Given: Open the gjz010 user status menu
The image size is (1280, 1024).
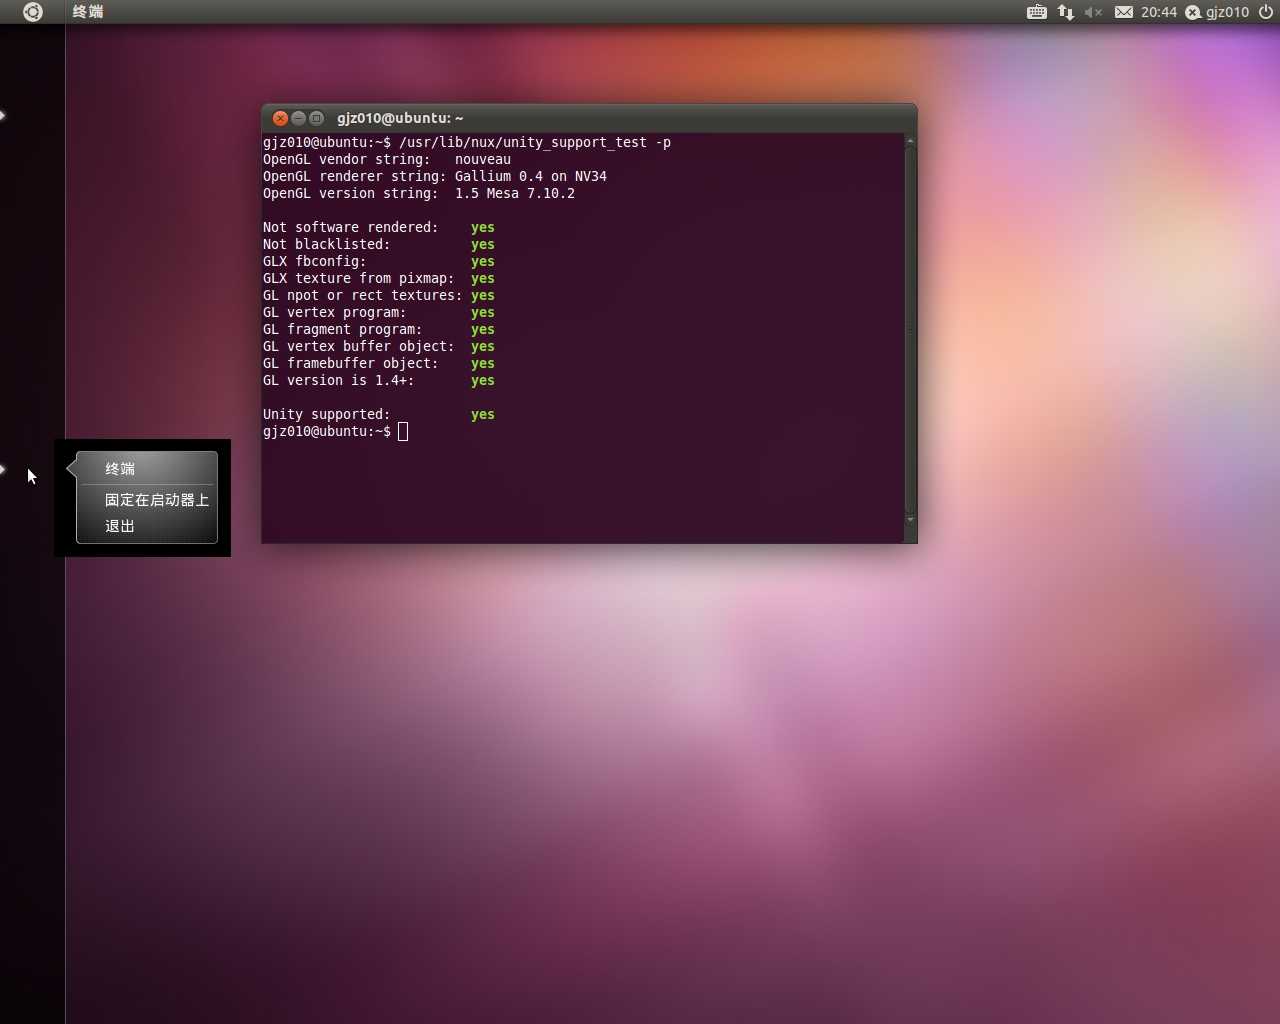Looking at the screenshot, I should tap(1217, 12).
